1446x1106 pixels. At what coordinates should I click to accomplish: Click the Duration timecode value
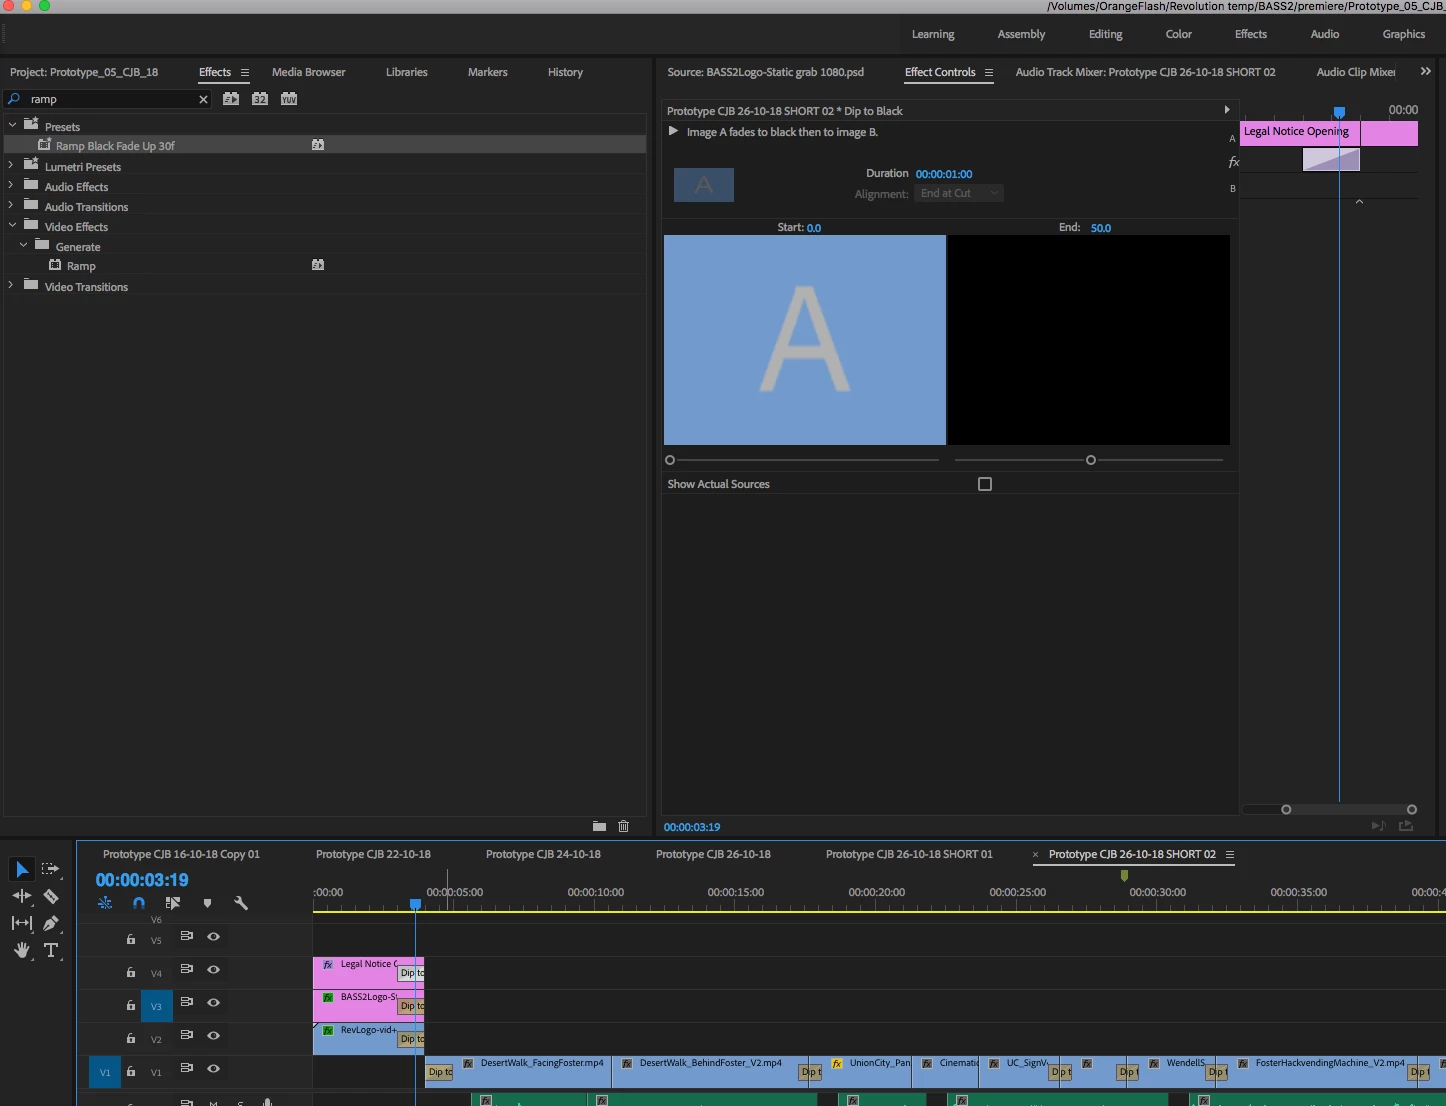click(944, 174)
